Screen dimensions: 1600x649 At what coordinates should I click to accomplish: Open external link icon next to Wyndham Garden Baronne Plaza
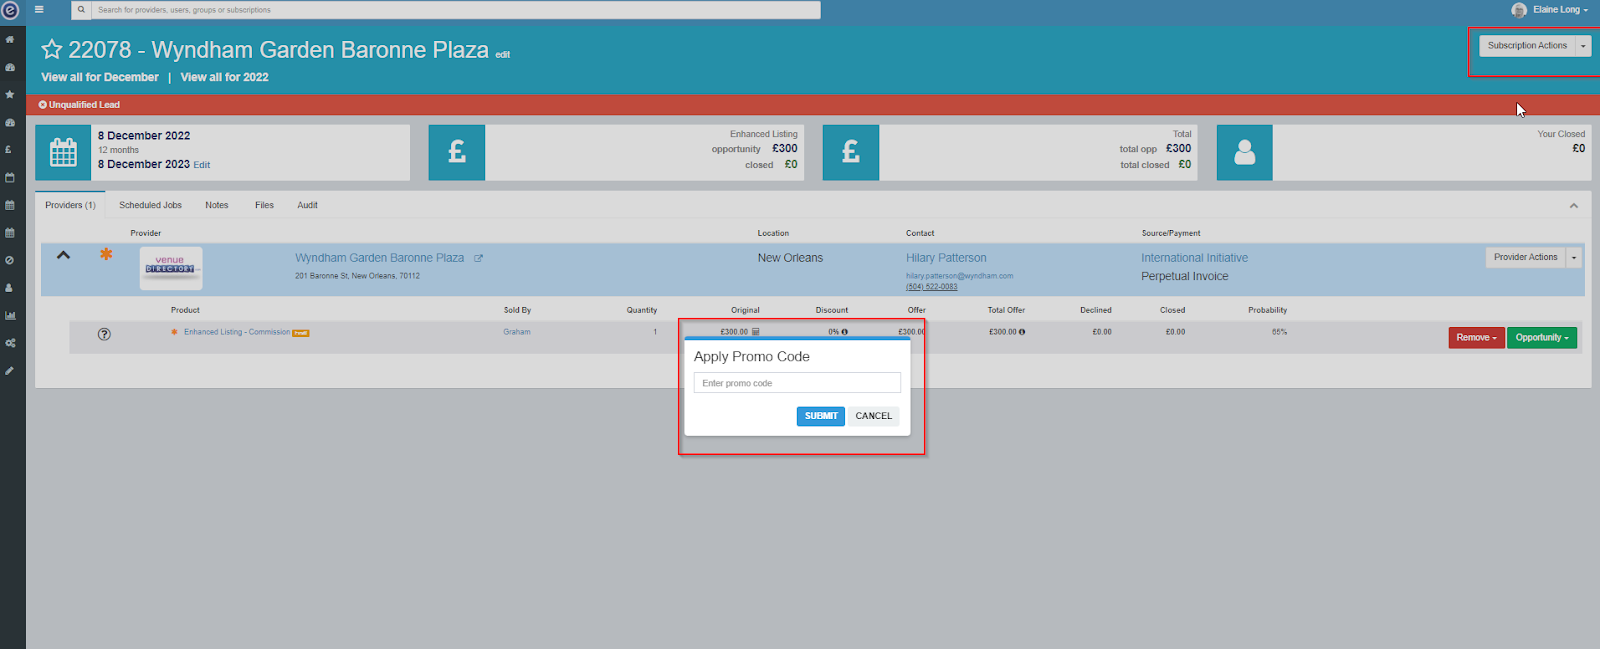click(478, 258)
